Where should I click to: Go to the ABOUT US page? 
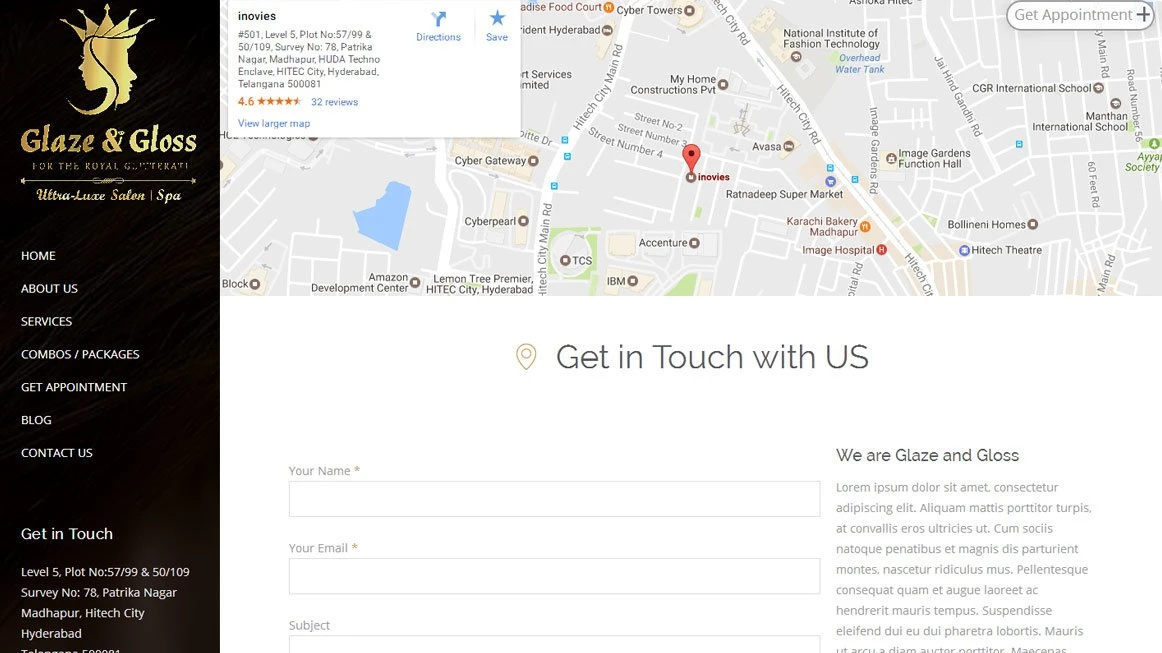49,288
